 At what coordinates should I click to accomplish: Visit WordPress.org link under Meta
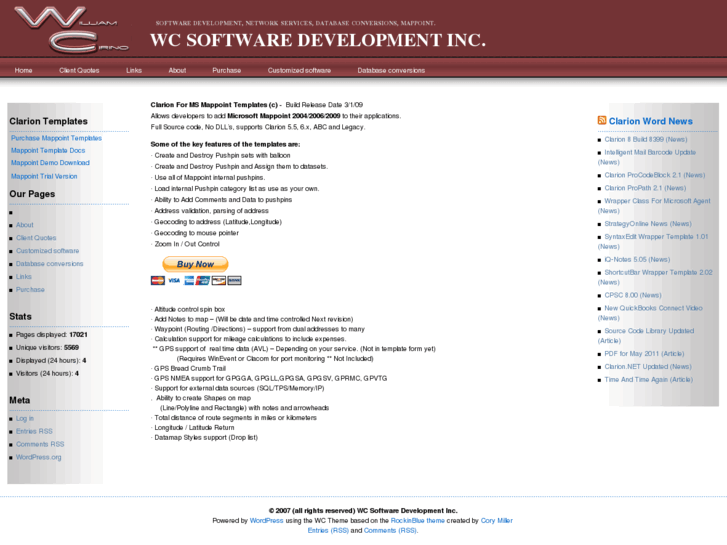[x=38, y=457]
